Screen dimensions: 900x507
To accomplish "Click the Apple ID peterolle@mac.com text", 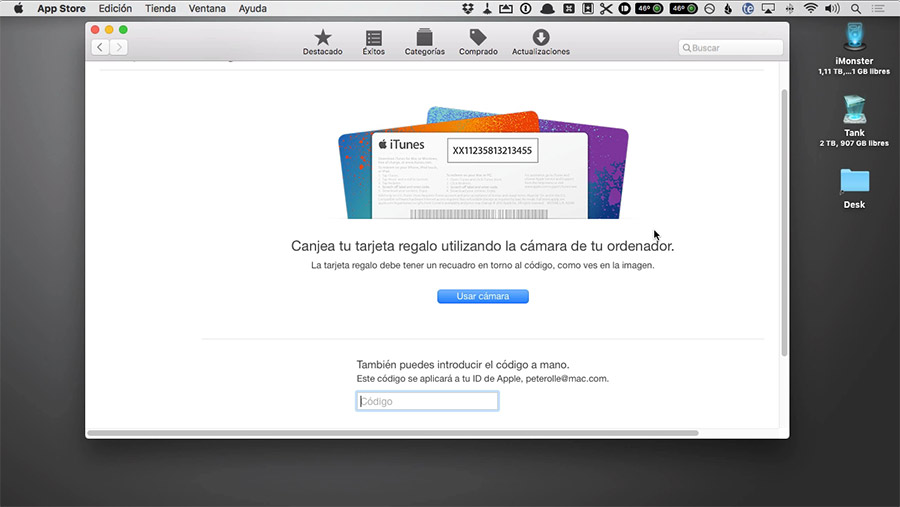I will click(567, 379).
